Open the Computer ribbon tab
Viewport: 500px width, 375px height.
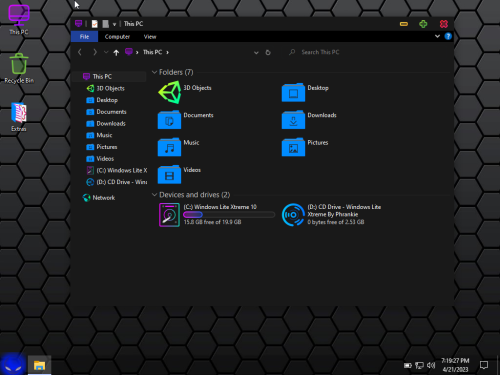tap(117, 37)
